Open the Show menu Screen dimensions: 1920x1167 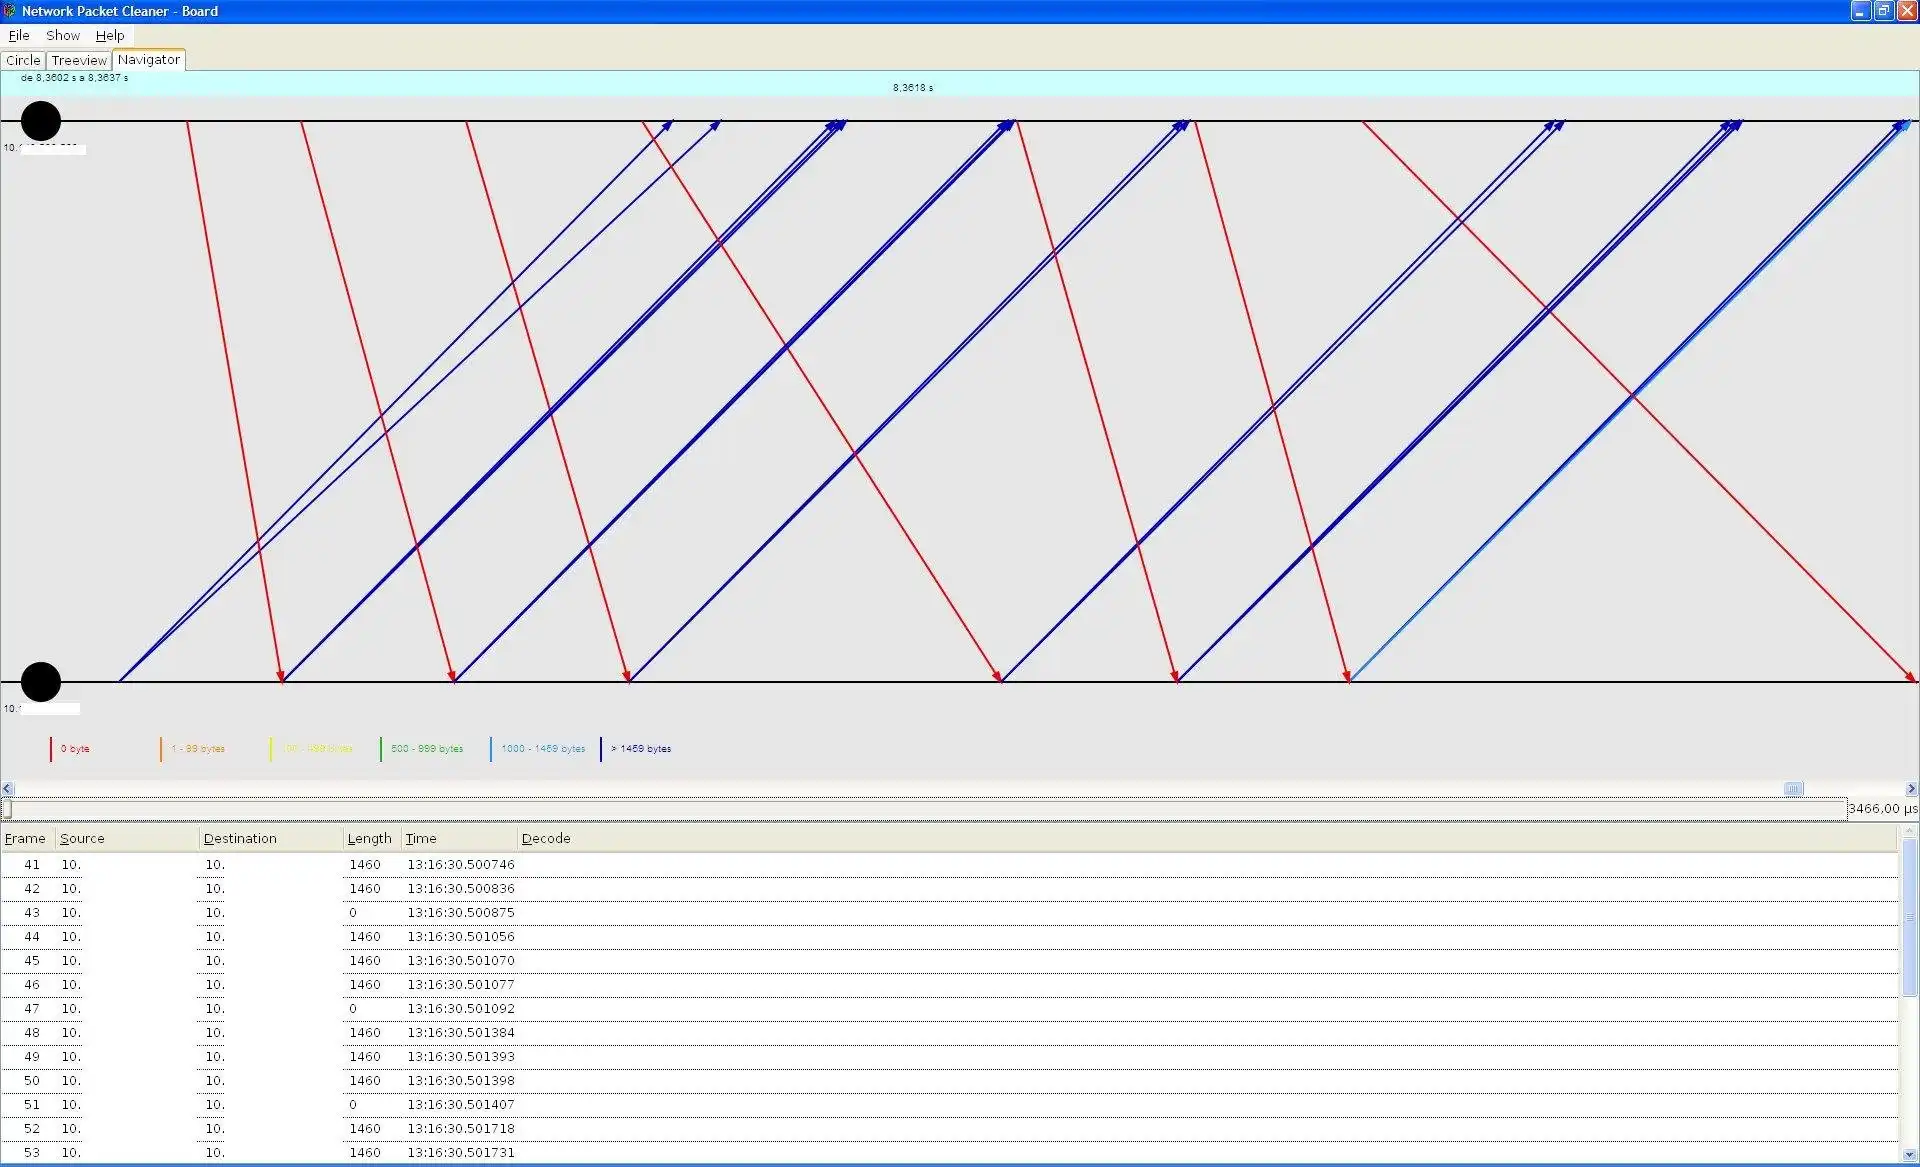coord(63,35)
